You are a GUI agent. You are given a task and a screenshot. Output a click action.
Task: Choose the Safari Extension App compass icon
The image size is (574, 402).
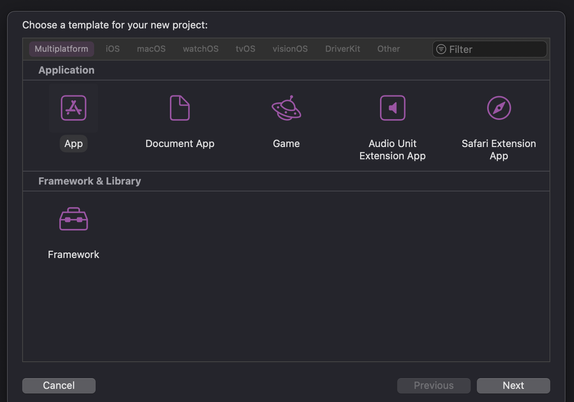pyautogui.click(x=499, y=108)
